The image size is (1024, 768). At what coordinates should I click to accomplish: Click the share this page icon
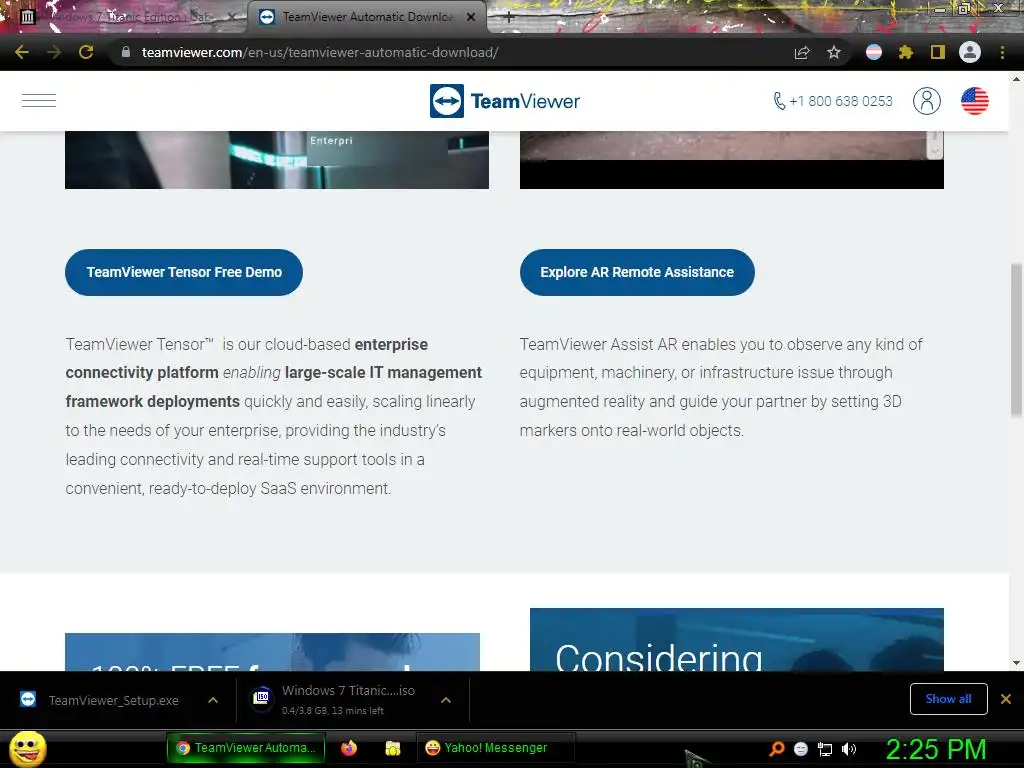pyautogui.click(x=802, y=52)
